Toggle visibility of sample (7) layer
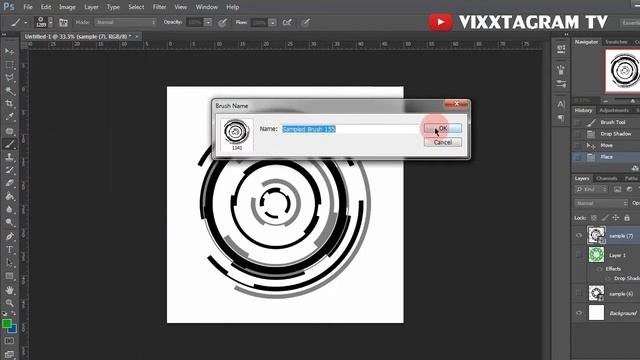The image size is (640, 360). [579, 236]
